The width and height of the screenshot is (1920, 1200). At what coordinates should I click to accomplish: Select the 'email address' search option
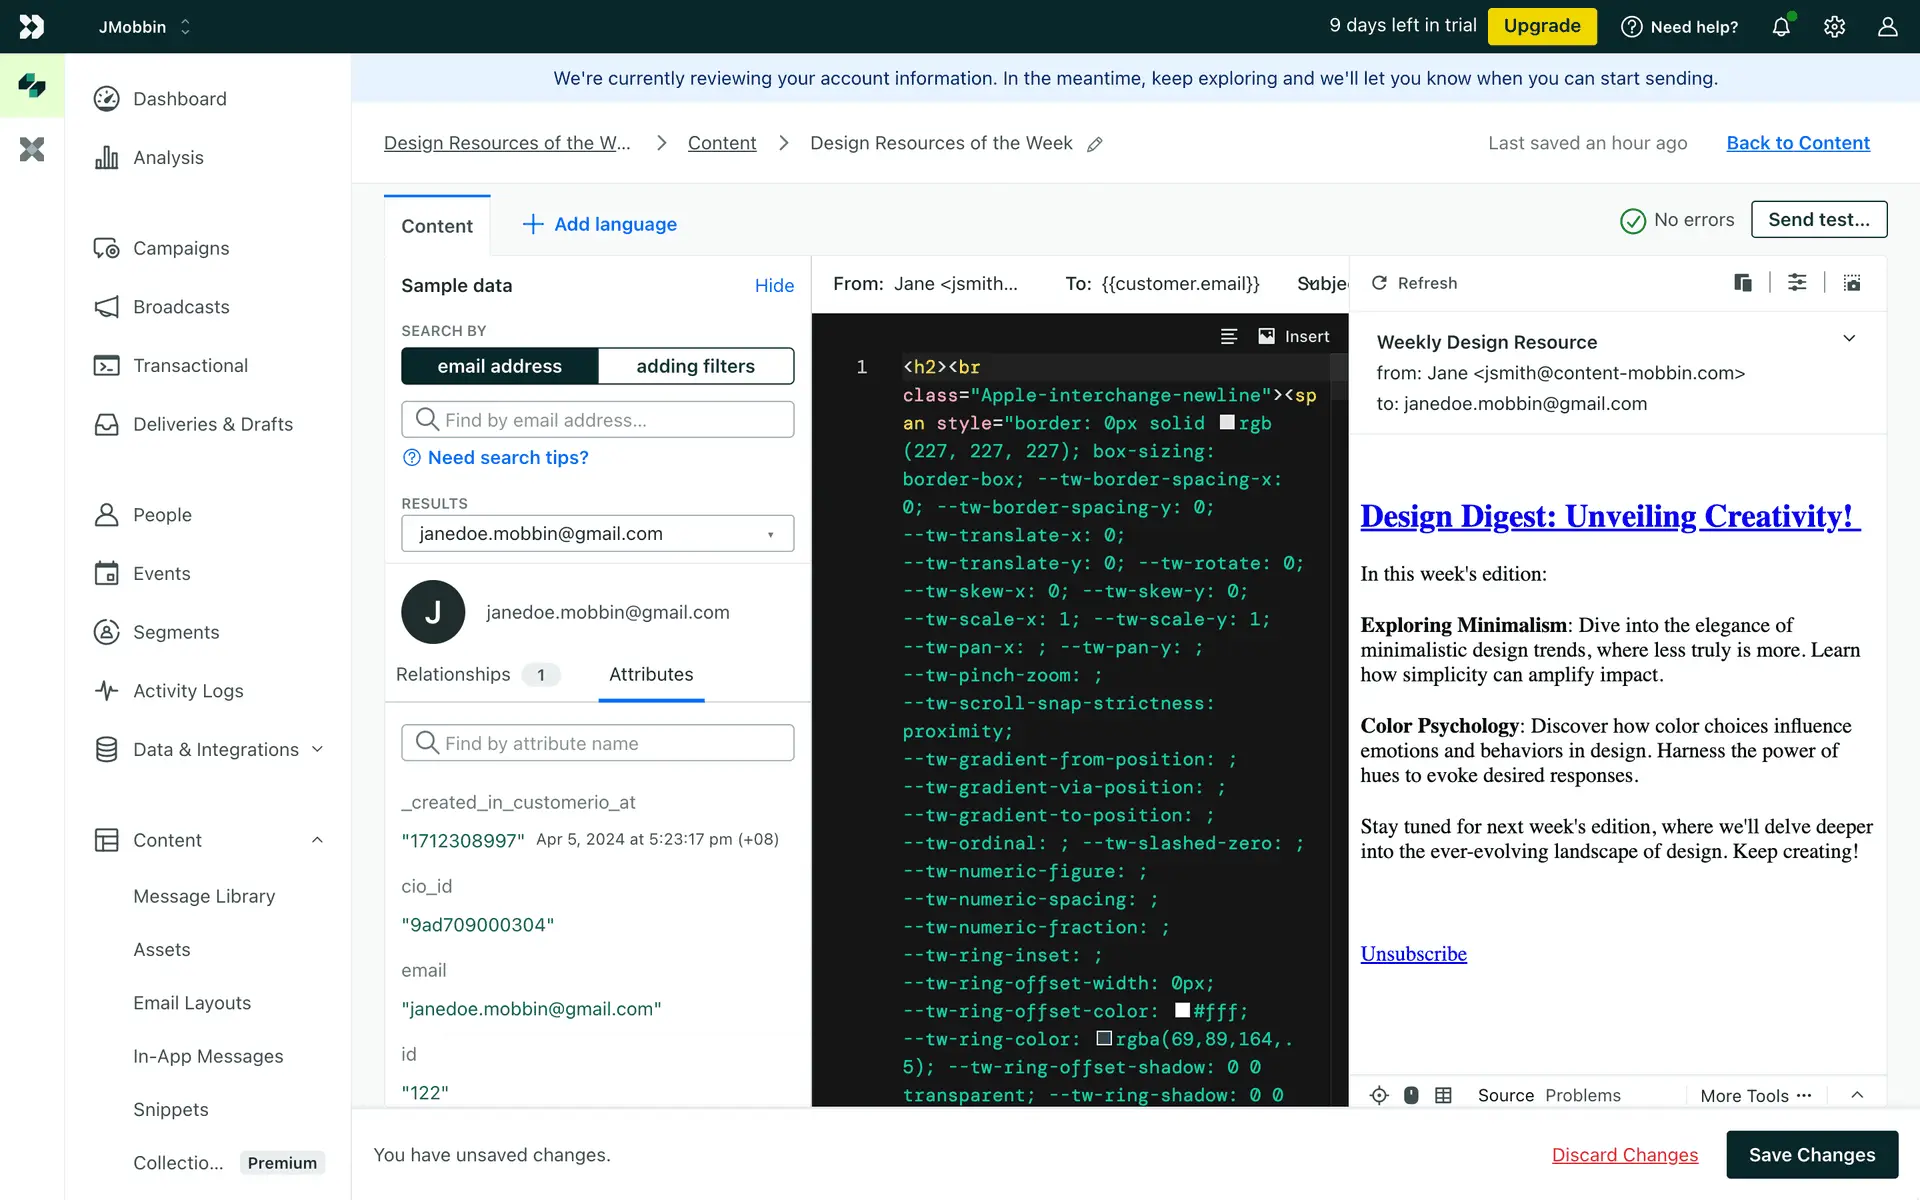(499, 366)
